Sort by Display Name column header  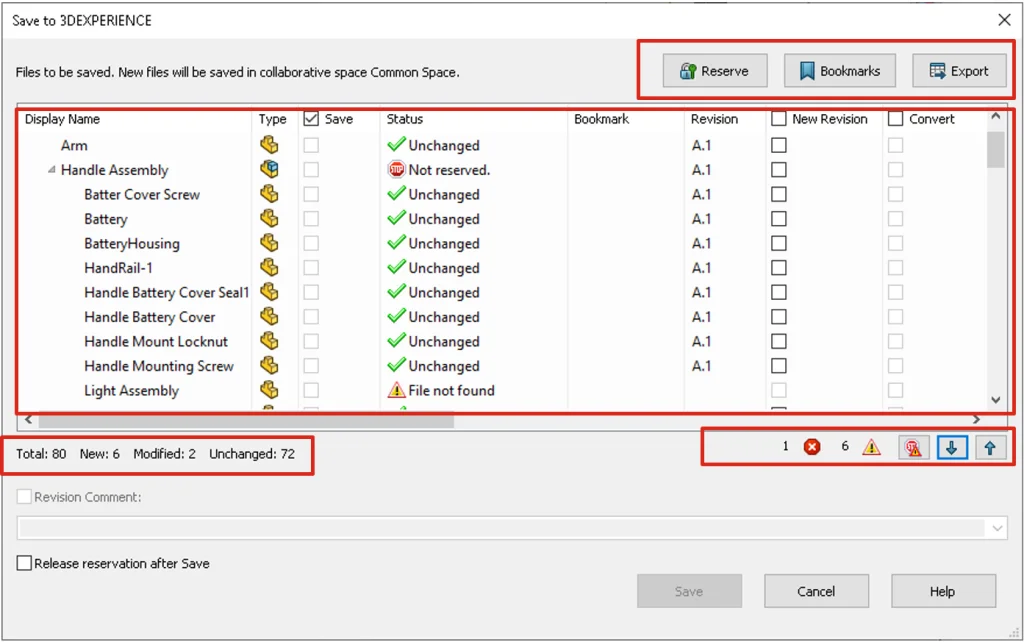[62, 119]
